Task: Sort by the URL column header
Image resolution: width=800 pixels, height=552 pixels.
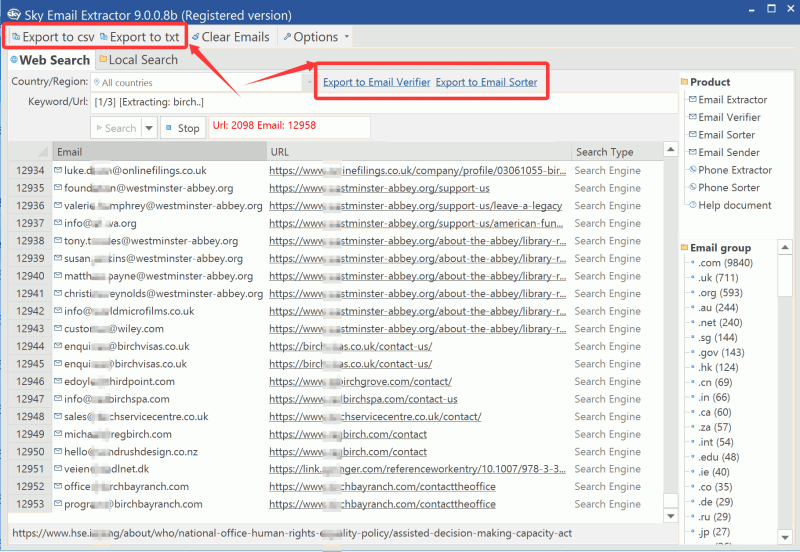Action: point(419,152)
